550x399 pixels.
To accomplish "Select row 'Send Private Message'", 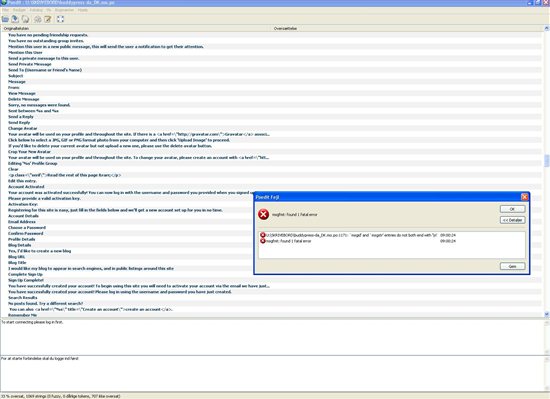I will coord(272,64).
